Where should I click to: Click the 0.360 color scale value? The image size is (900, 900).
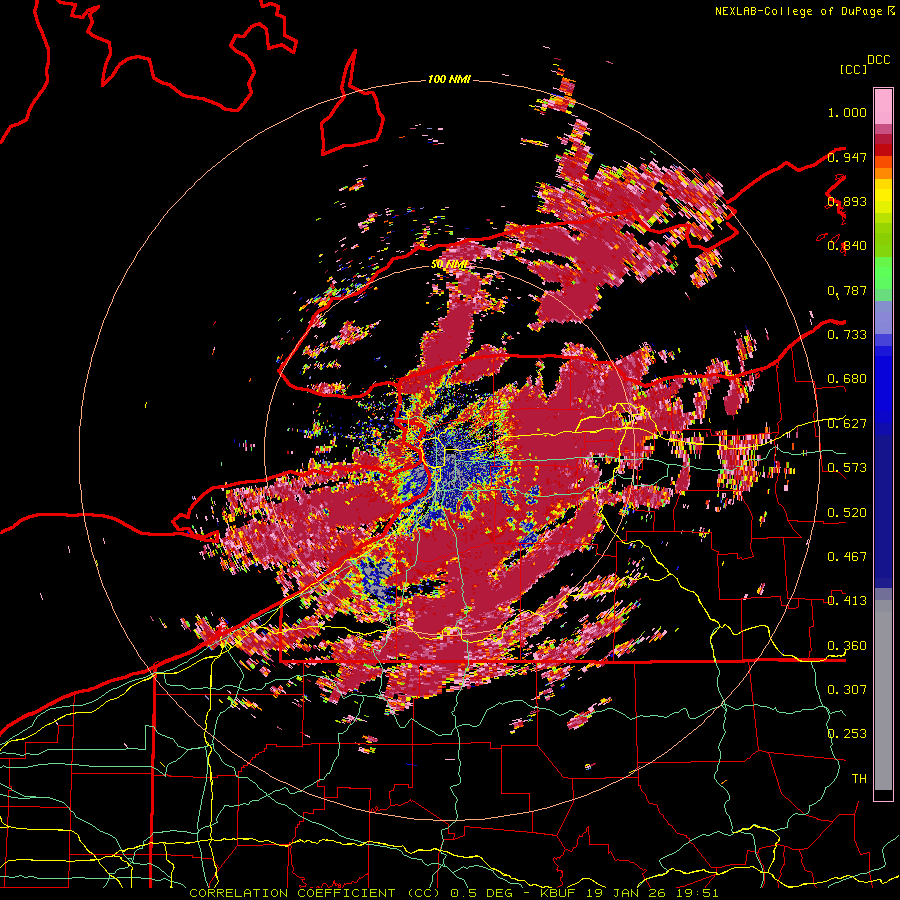click(847, 646)
